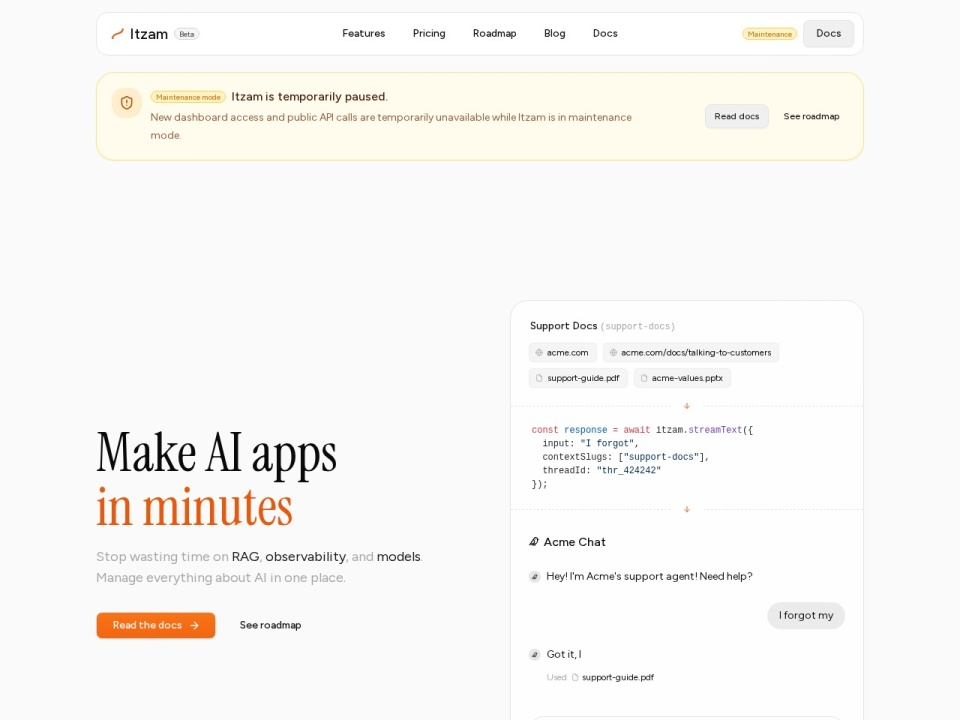Viewport: 960px width, 720px height.
Task: Click file icon on support-guide.pdf chip
Action: click(x=539, y=378)
